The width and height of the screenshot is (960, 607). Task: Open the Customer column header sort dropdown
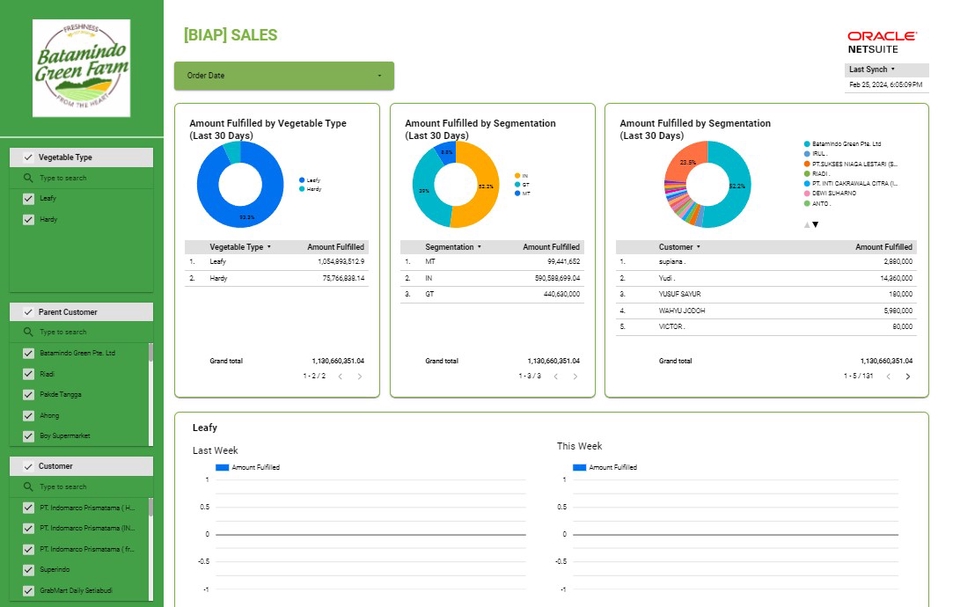697,246
